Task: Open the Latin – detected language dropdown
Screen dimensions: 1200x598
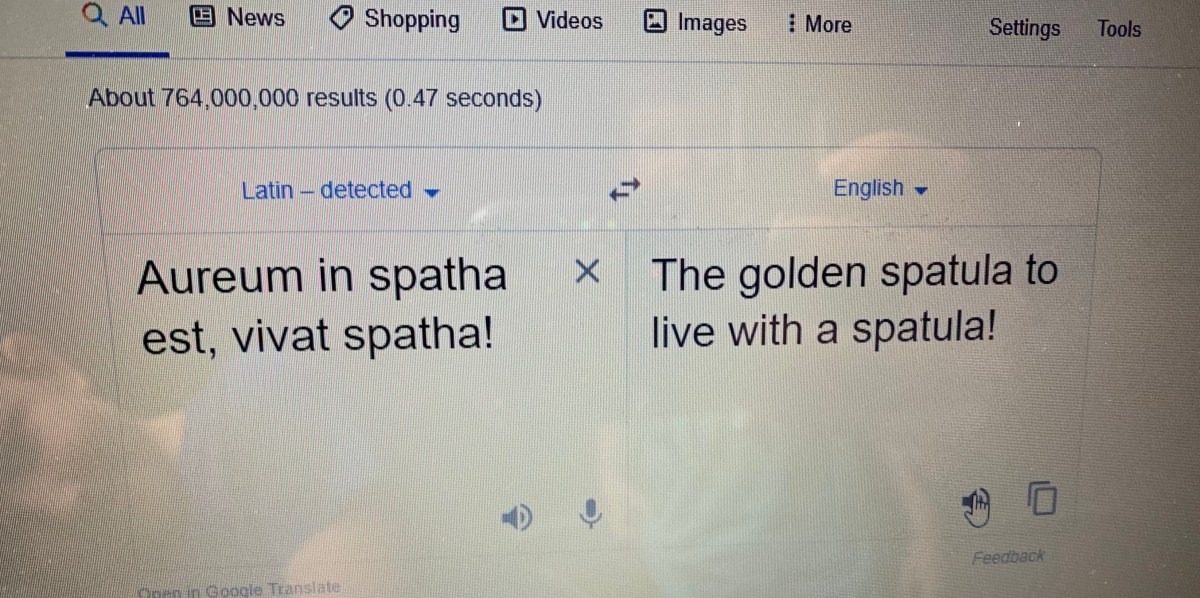Action: (x=341, y=190)
